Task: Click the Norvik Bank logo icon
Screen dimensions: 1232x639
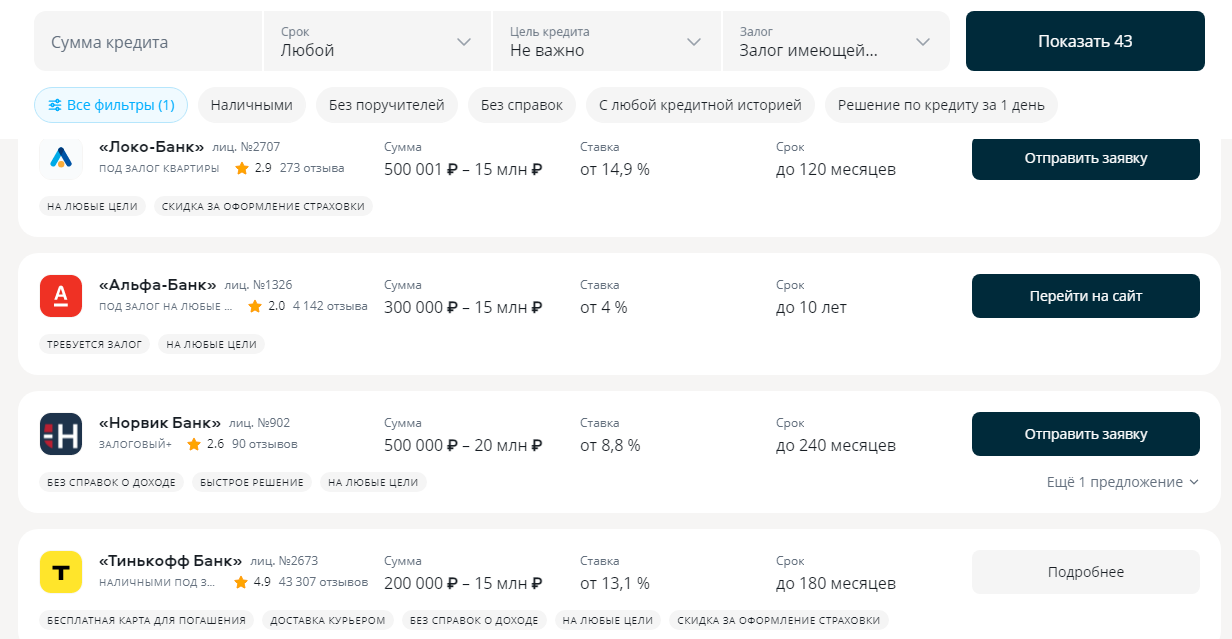Action: coord(60,434)
